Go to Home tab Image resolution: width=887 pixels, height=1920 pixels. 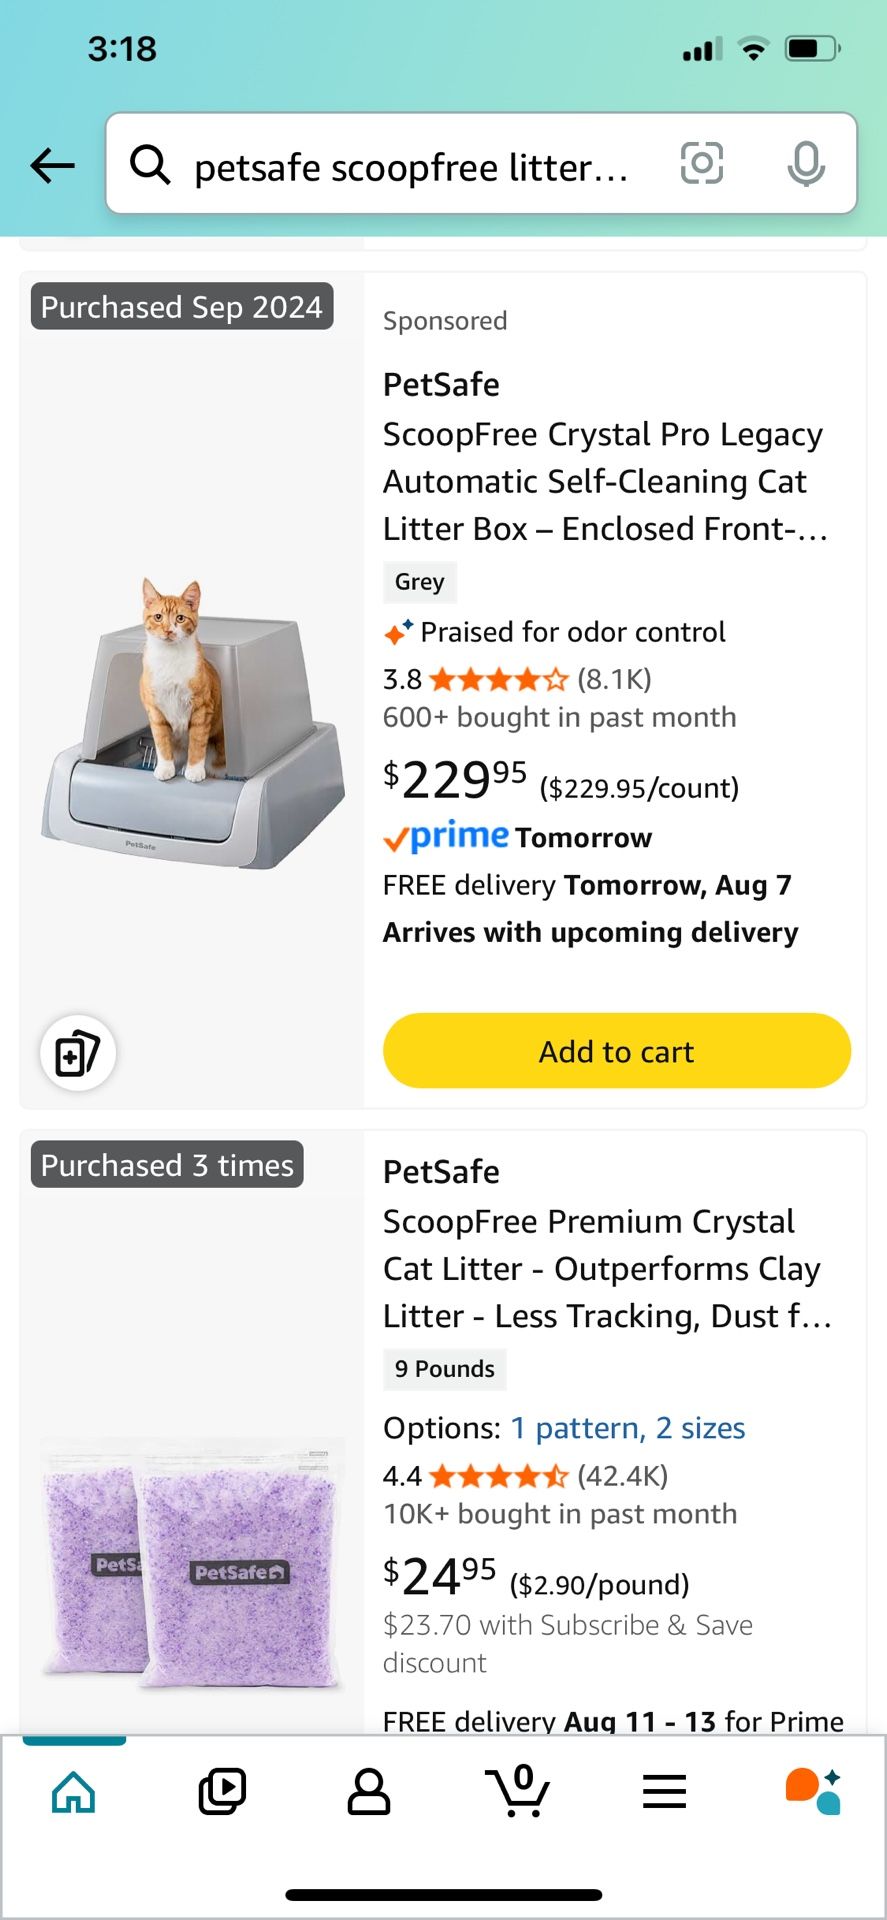click(x=74, y=1790)
